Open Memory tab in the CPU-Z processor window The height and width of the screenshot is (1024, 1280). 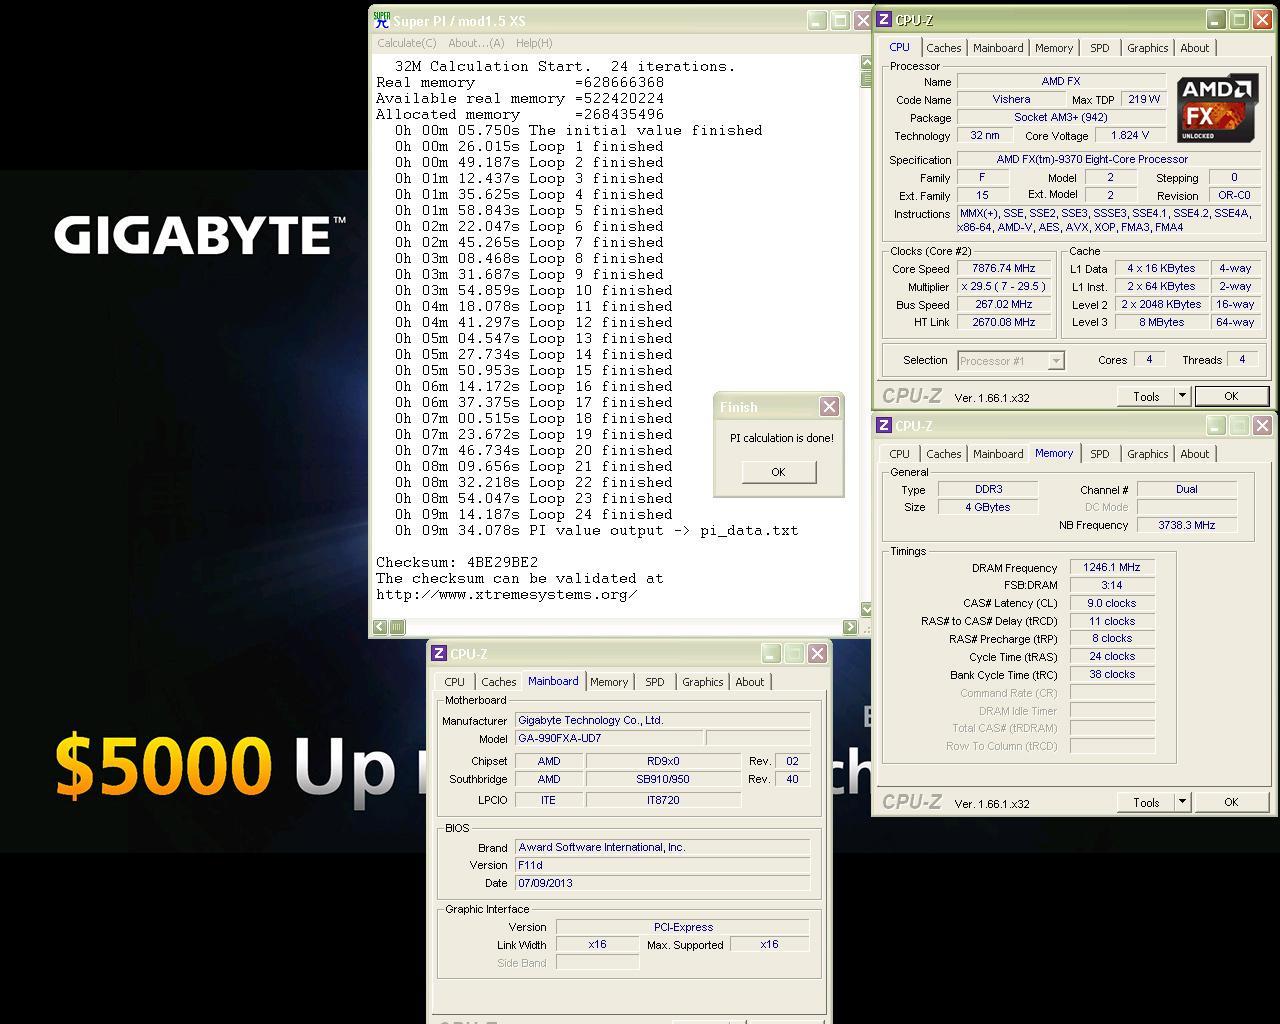(x=1054, y=48)
